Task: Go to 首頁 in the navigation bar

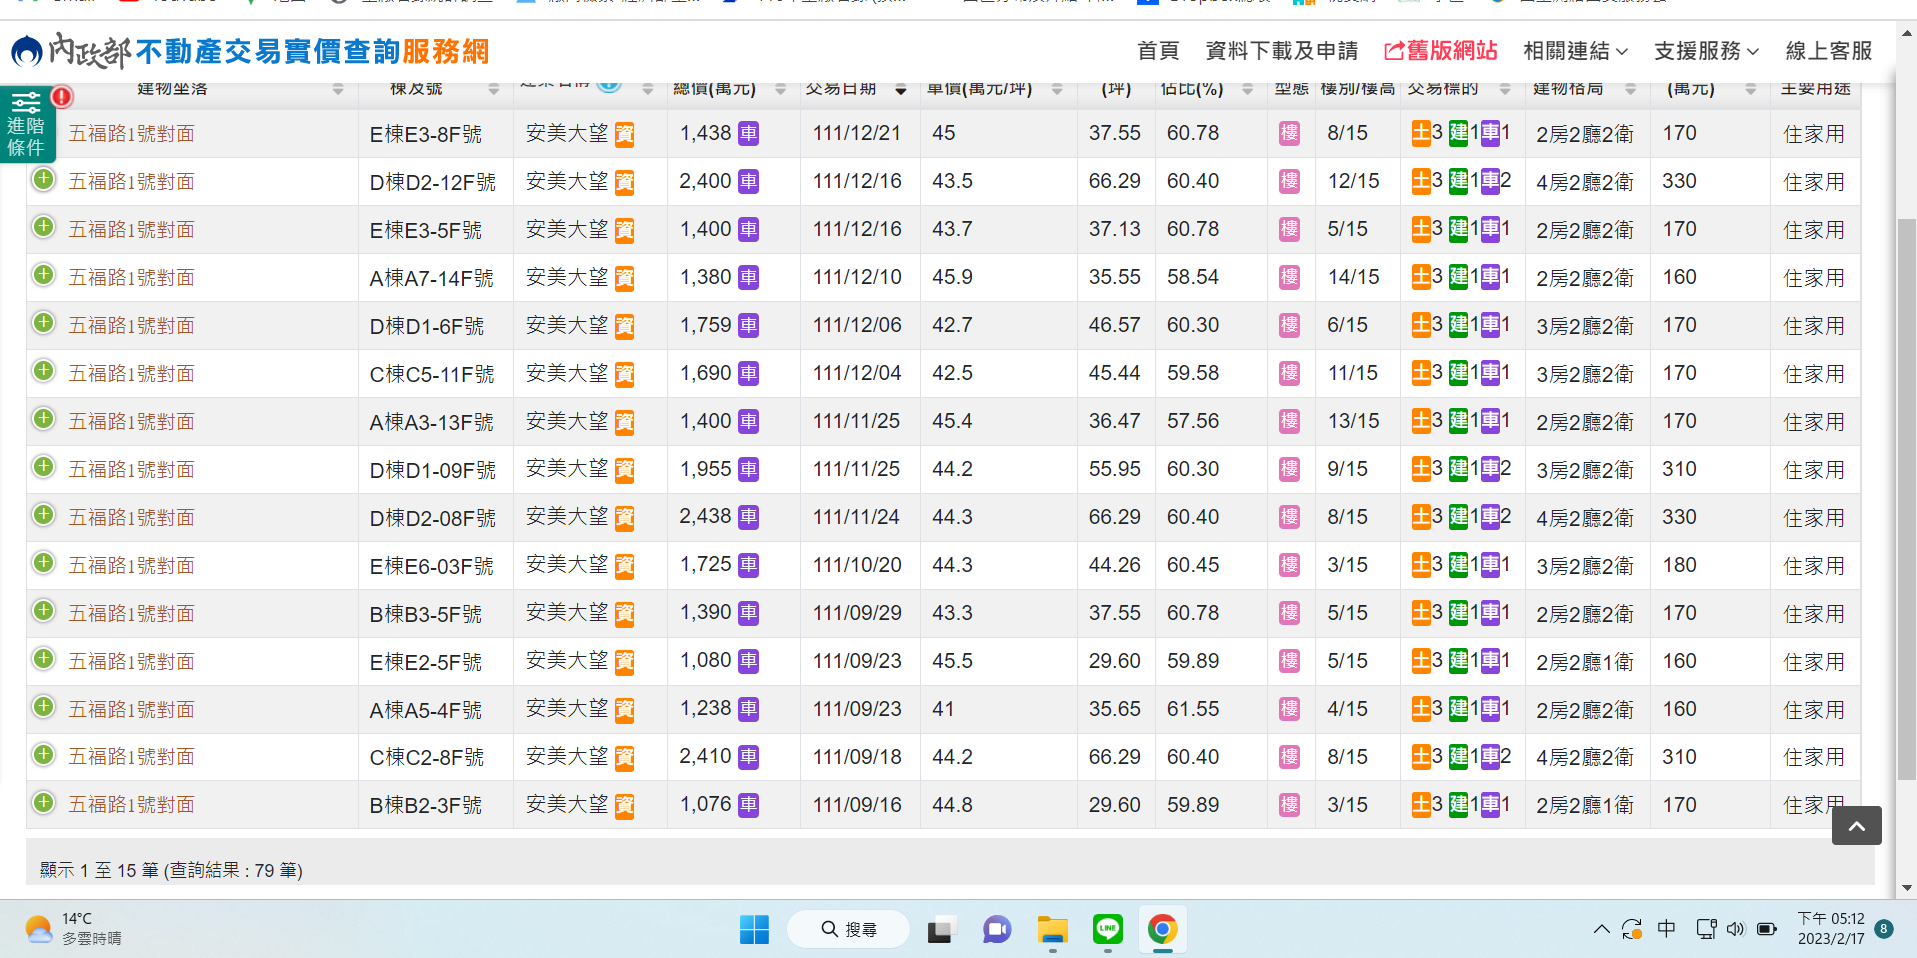Action: click(x=1157, y=51)
